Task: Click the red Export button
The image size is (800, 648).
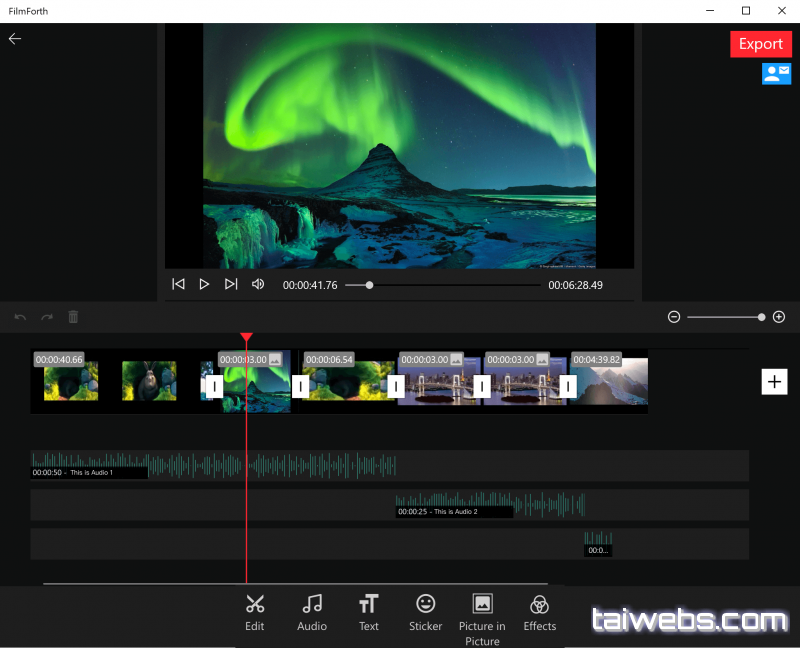Action: 760,44
